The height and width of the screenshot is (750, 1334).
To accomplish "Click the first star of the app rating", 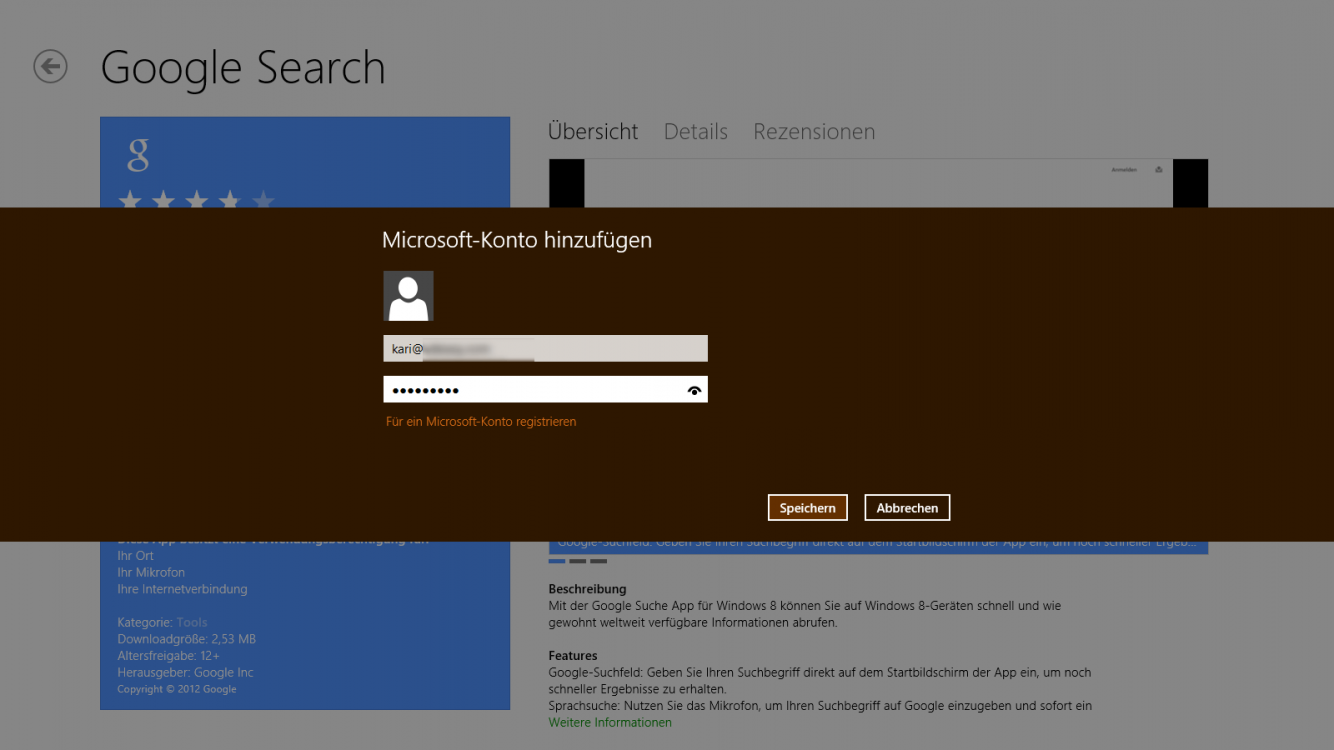I will click(131, 201).
